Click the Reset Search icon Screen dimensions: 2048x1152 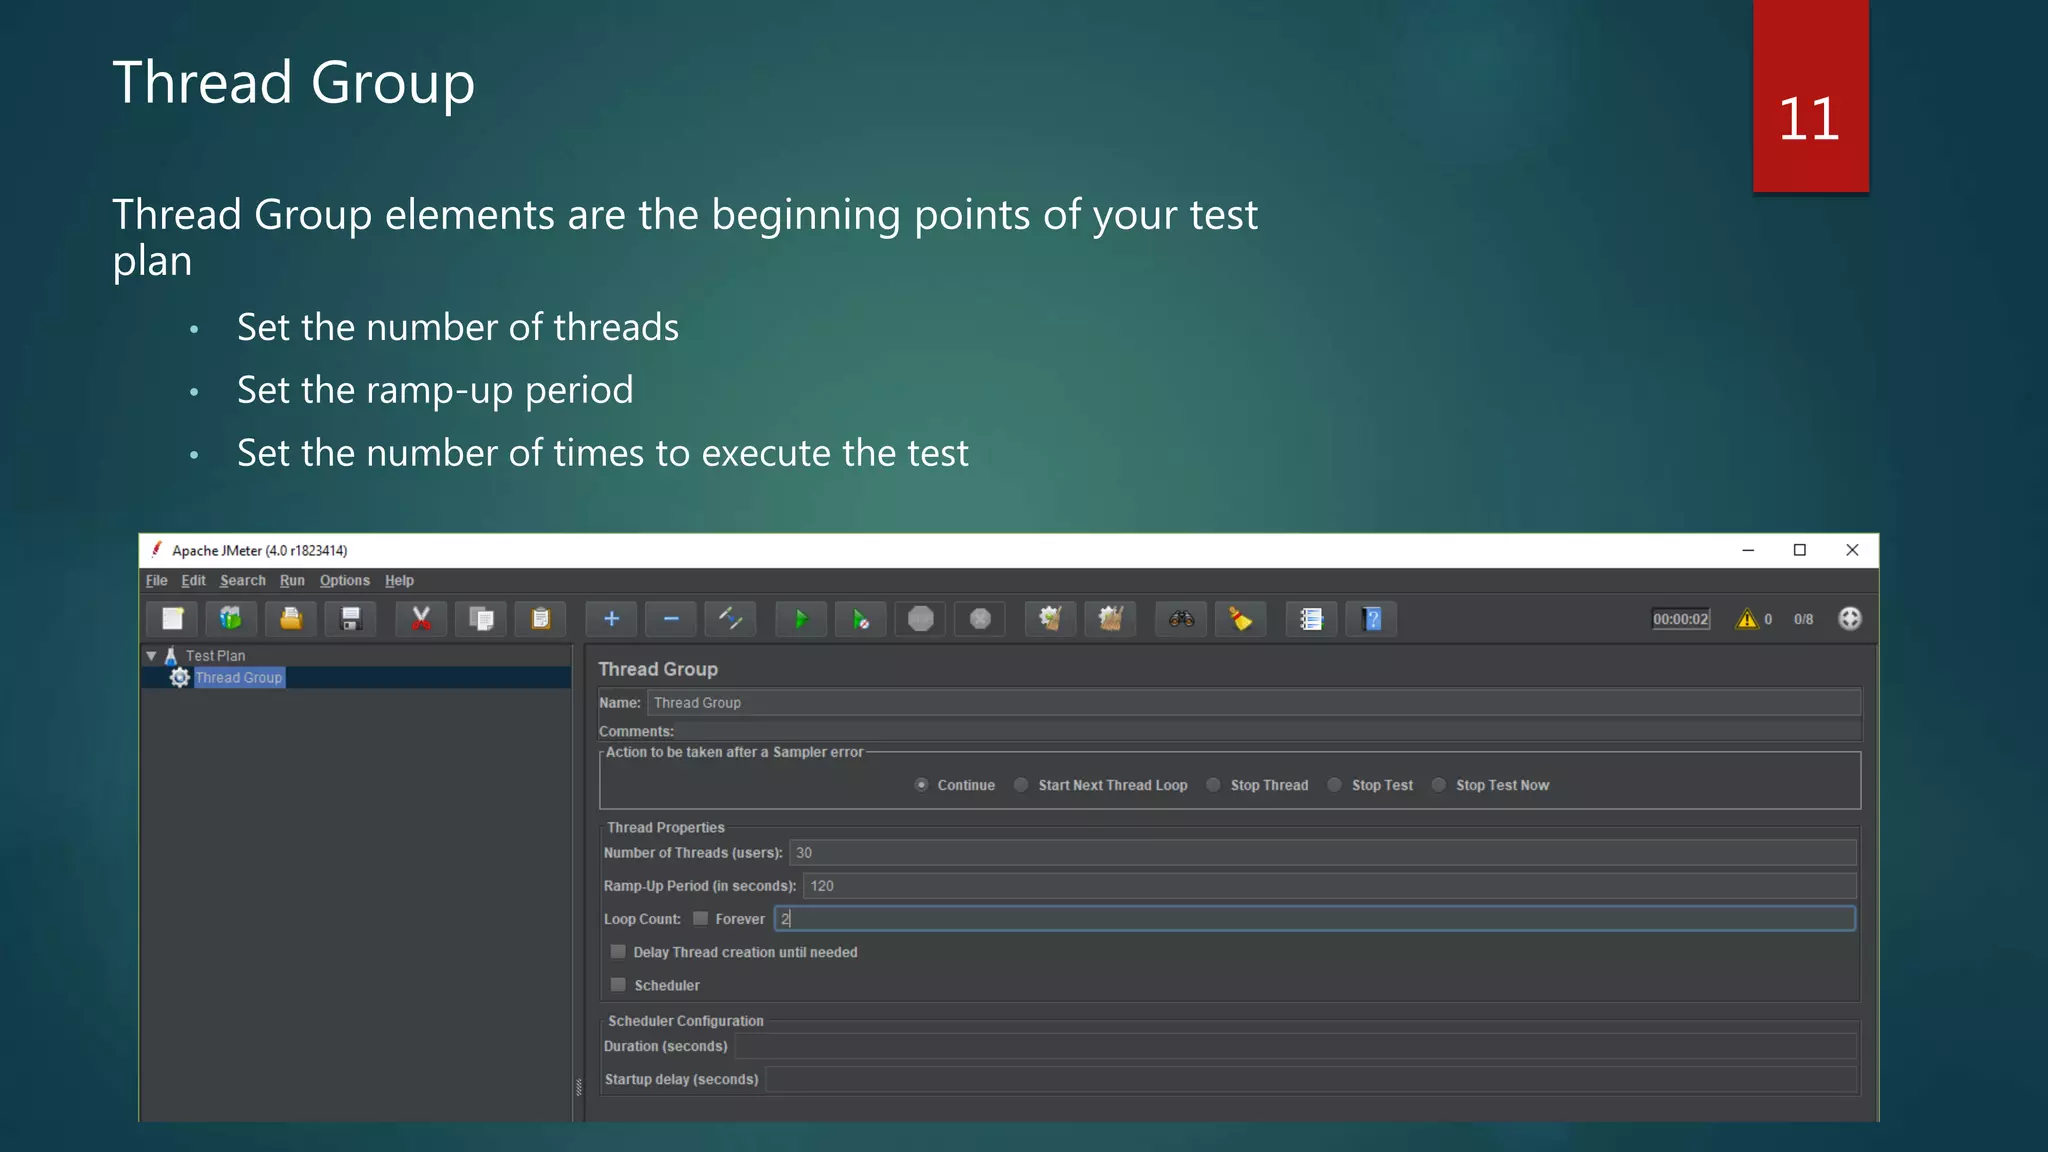pos(1241,619)
